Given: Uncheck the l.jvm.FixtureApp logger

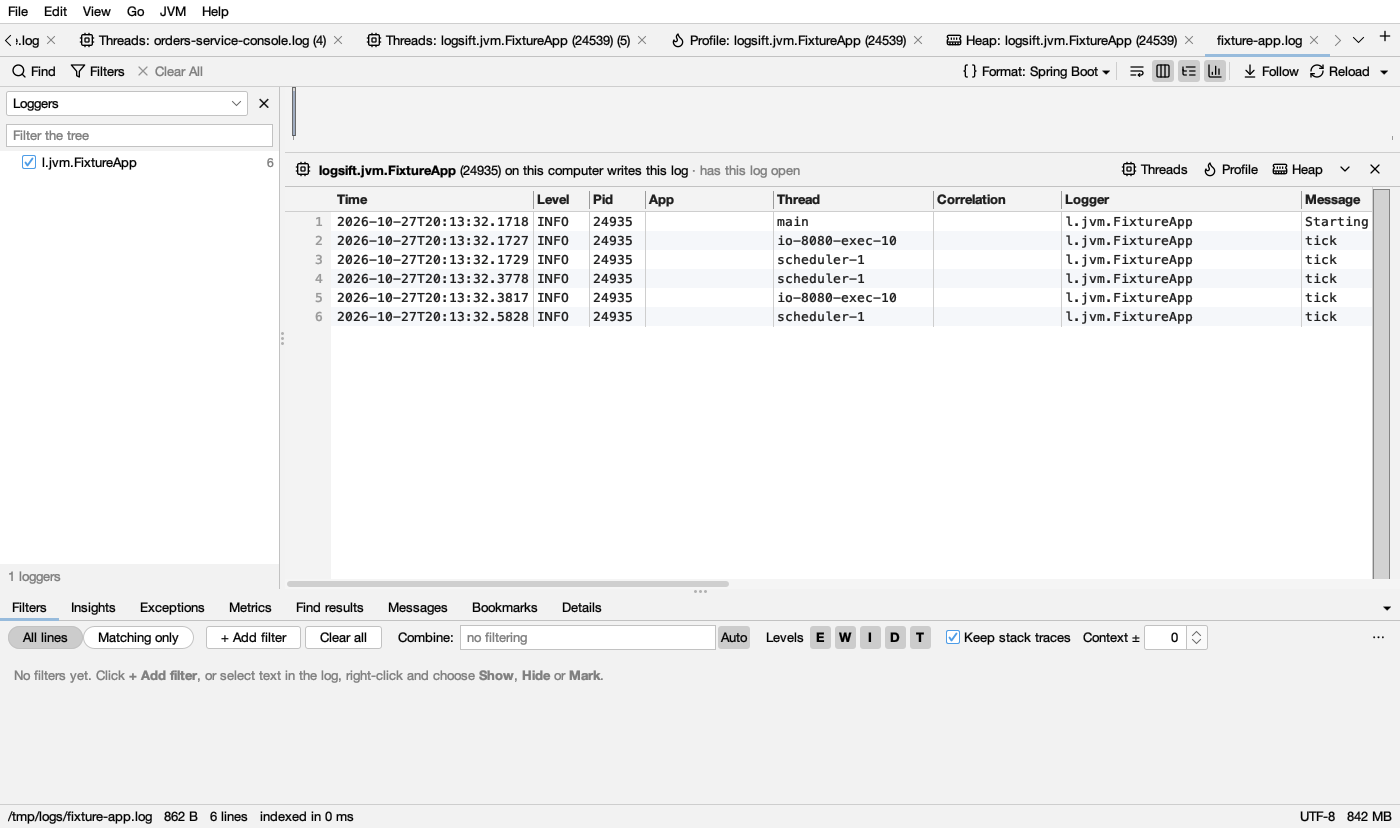Looking at the screenshot, I should [29, 163].
